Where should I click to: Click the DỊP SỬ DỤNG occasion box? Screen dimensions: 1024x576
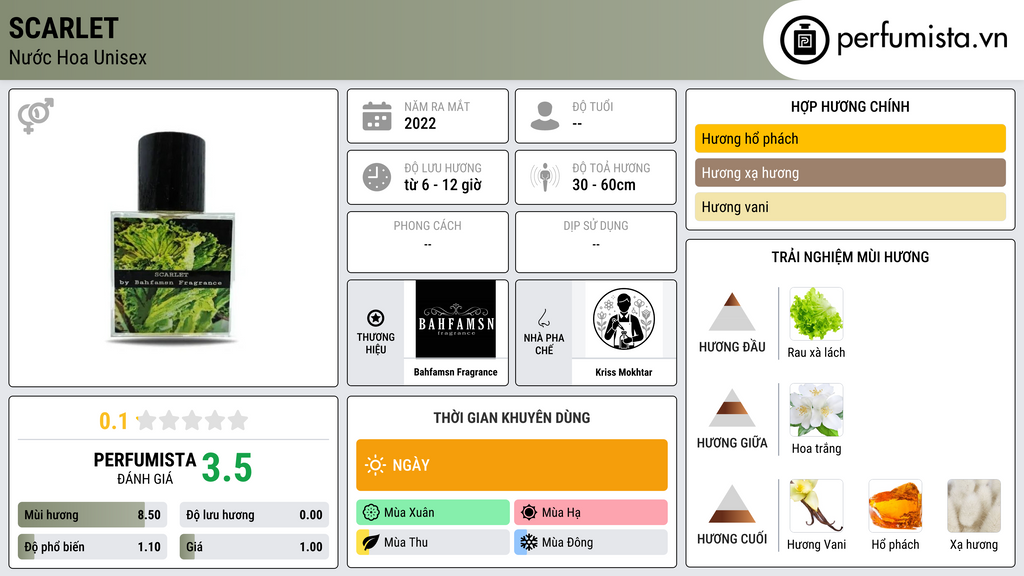tap(596, 242)
